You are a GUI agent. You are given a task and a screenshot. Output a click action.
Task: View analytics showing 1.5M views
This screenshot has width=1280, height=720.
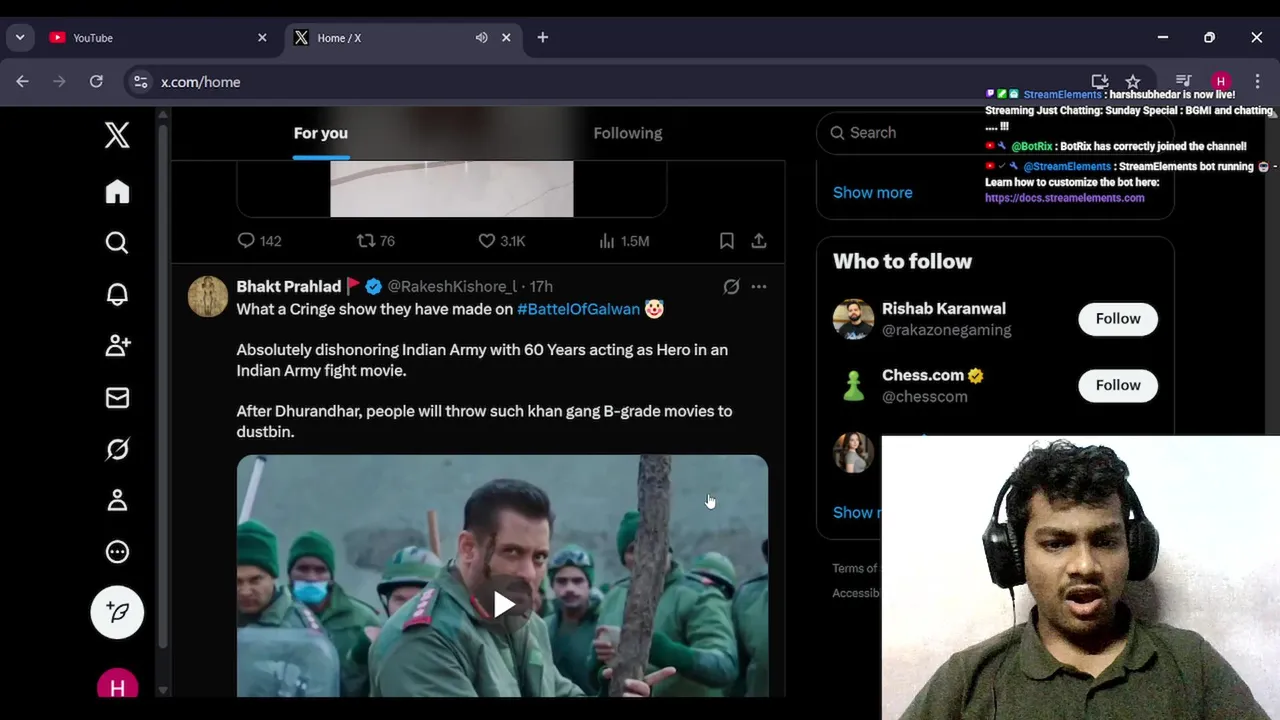tap(623, 241)
